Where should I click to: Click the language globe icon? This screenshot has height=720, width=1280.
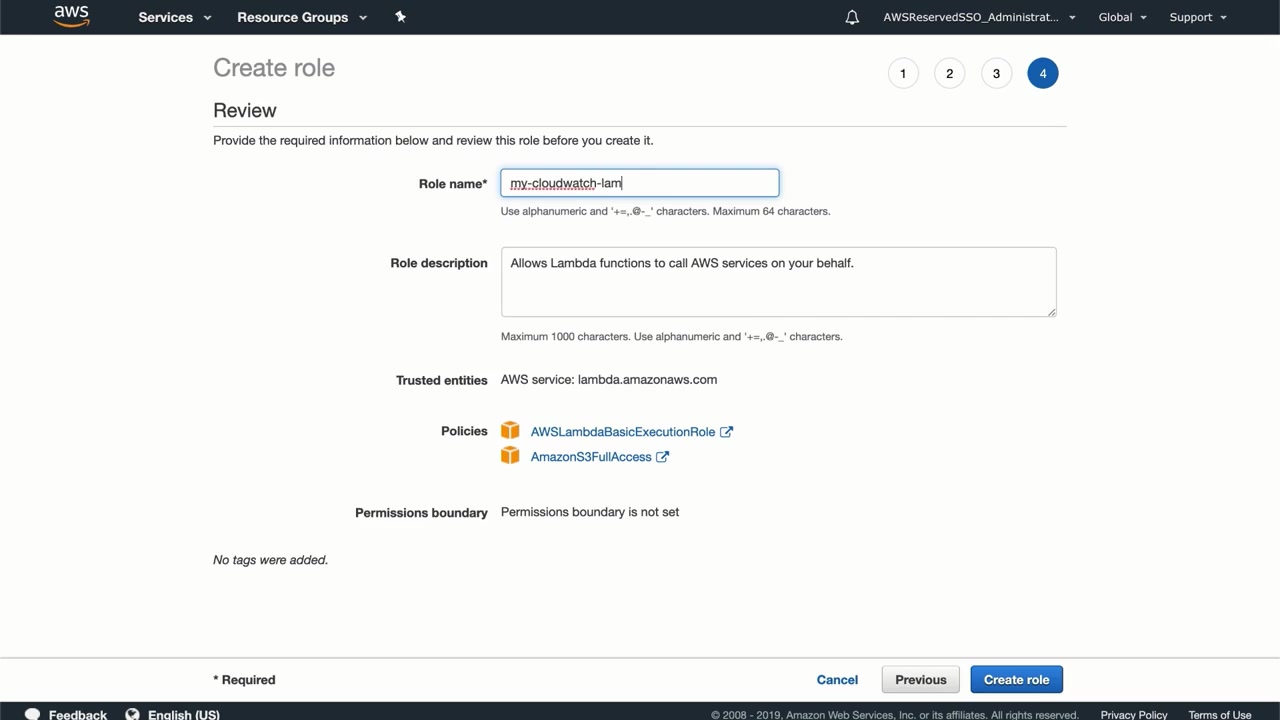[x=133, y=714]
